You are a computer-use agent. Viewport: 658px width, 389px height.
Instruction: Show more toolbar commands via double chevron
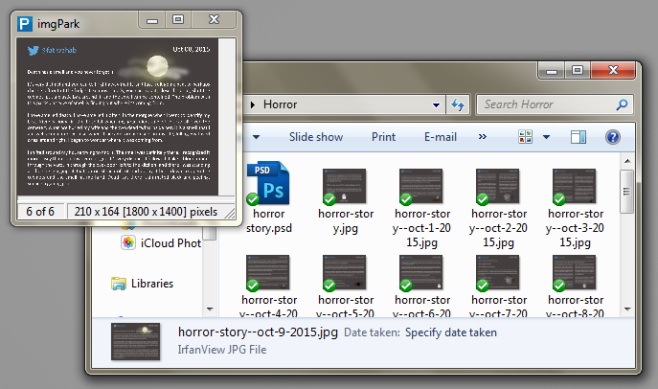pos(483,136)
